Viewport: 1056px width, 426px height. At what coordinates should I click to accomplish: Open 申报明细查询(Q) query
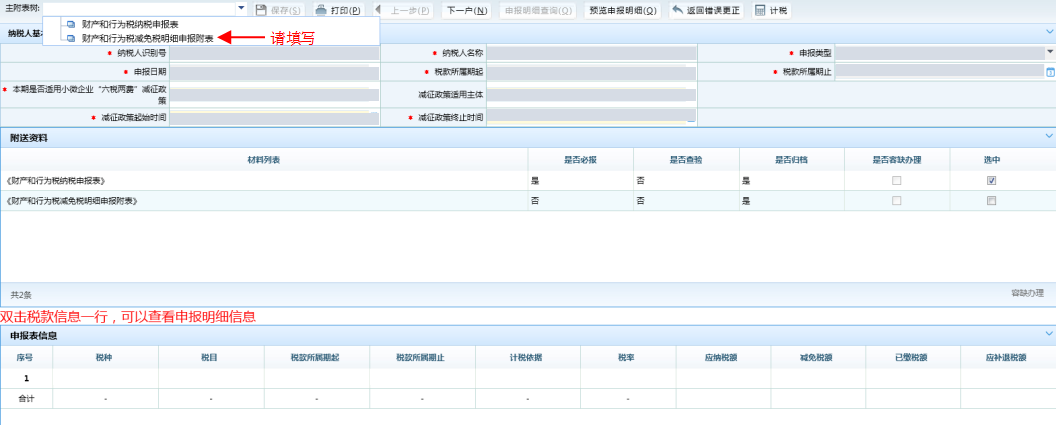(x=538, y=10)
